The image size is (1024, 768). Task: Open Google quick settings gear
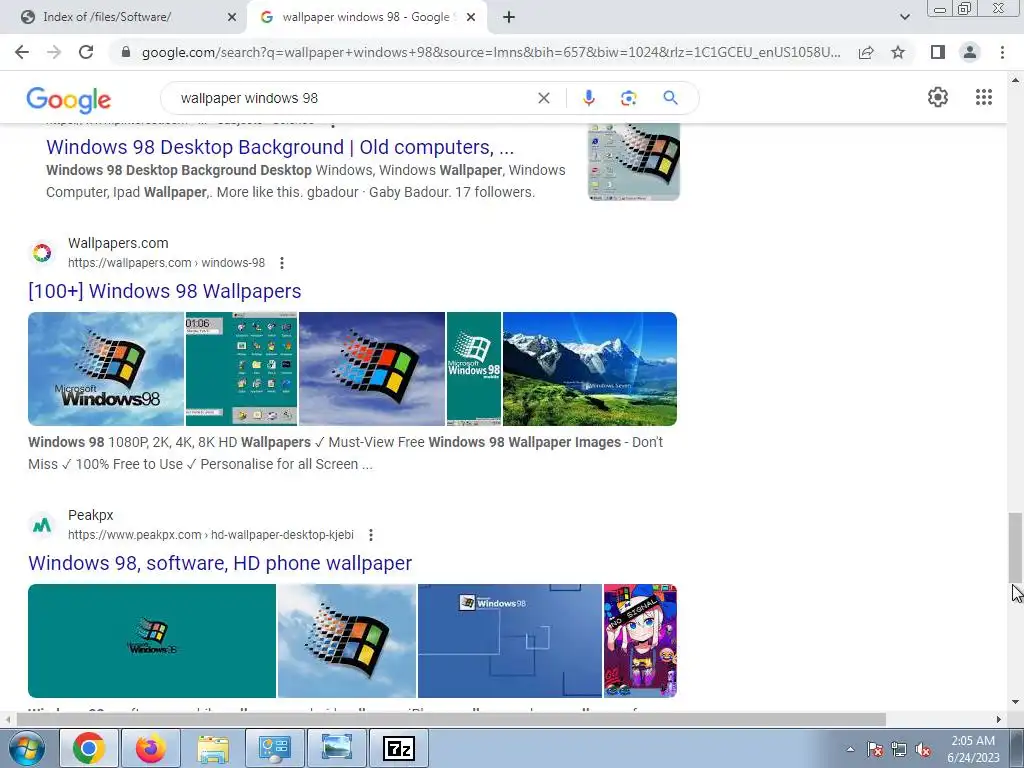click(938, 97)
